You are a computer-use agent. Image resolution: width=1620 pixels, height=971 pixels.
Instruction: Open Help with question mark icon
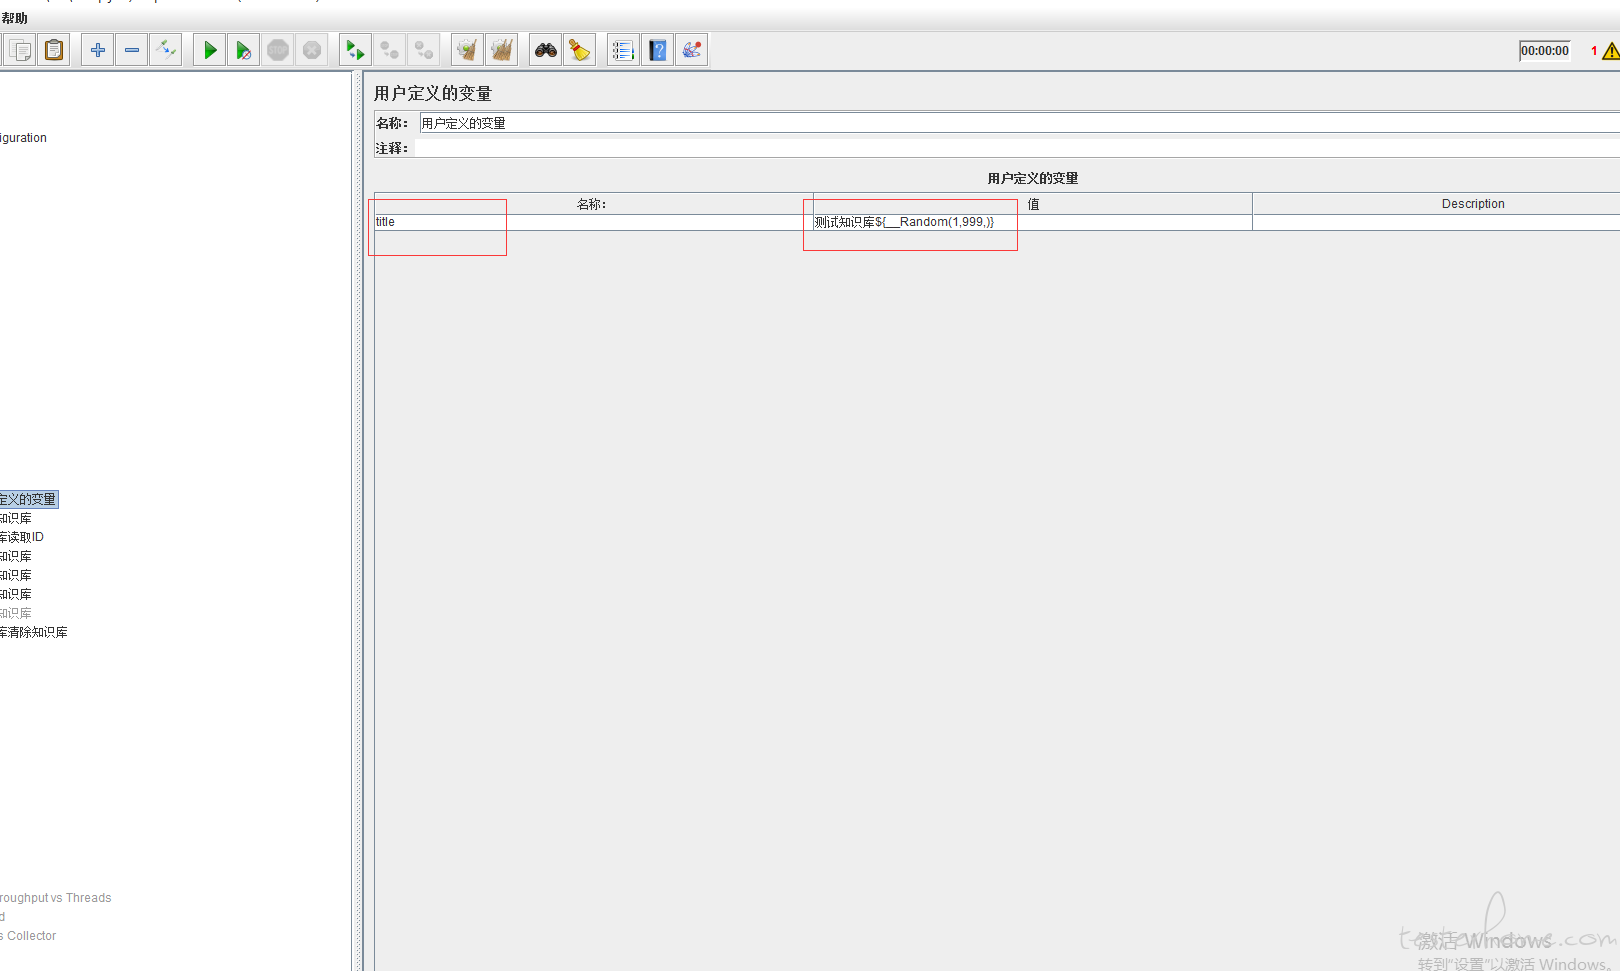click(x=658, y=50)
